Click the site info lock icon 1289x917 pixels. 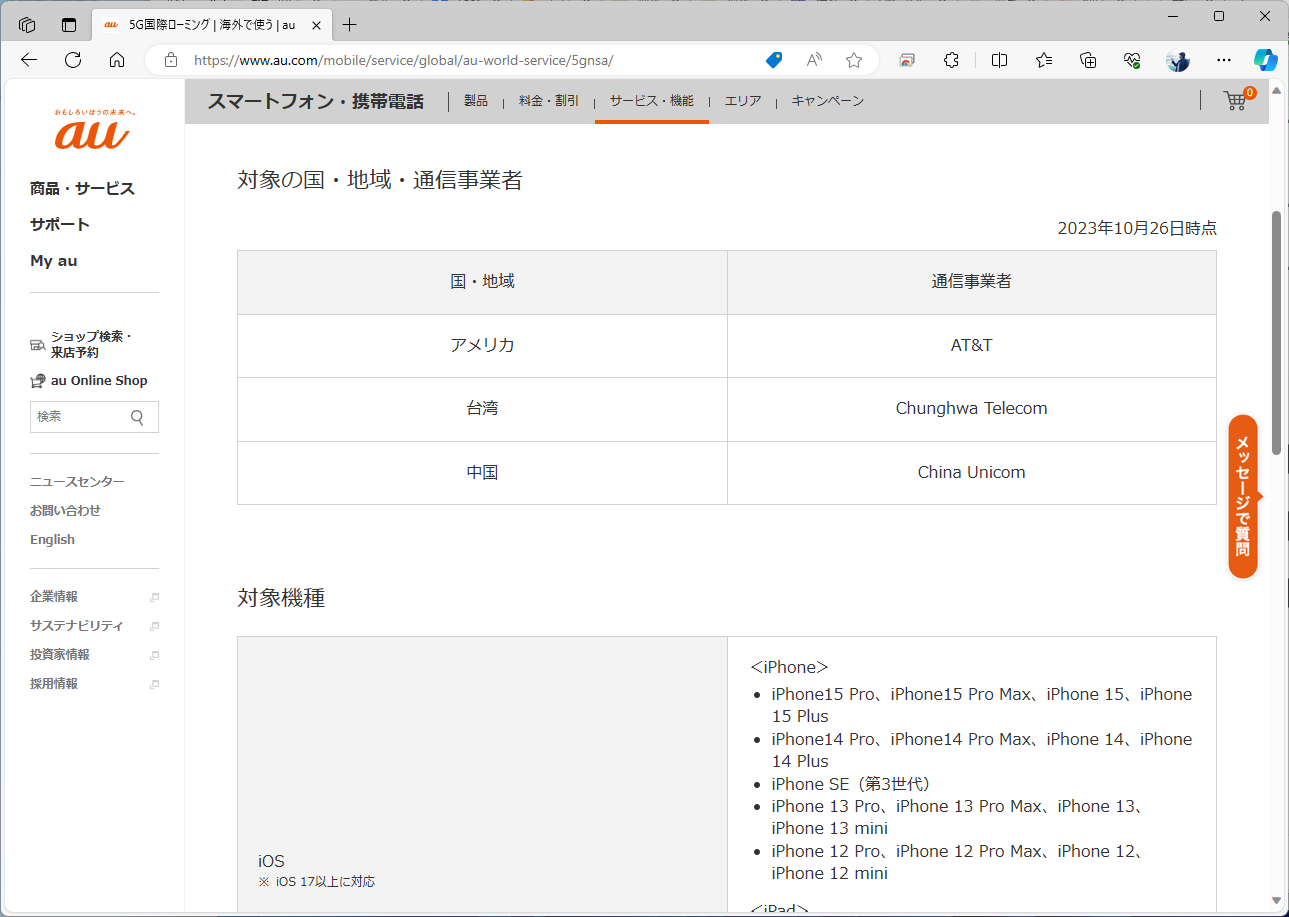[171, 60]
